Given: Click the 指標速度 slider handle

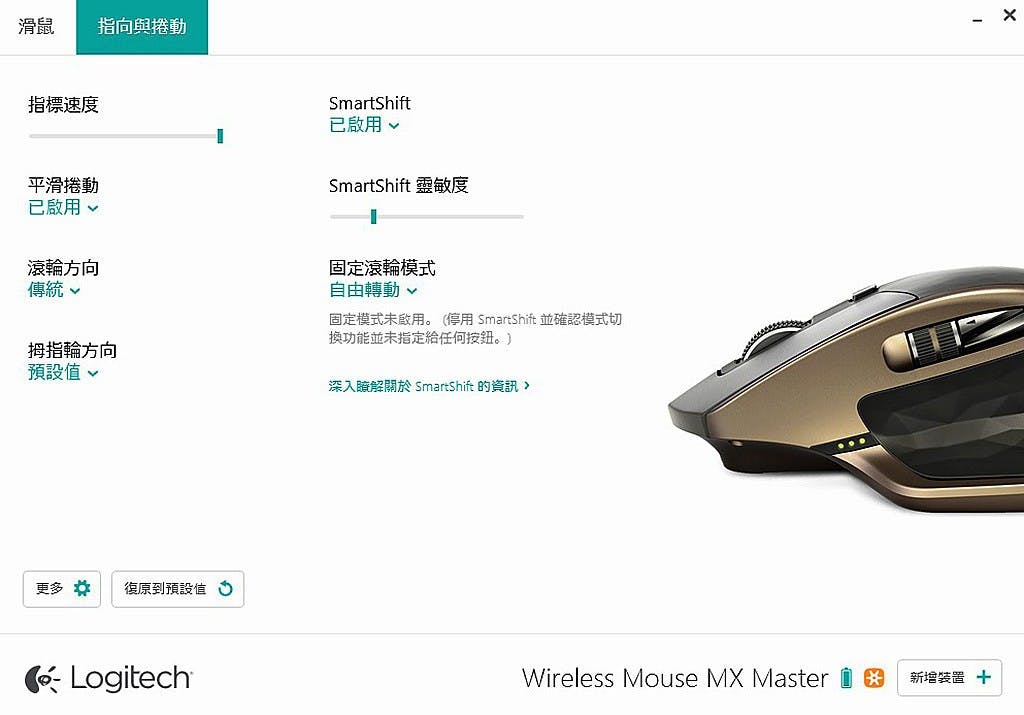Looking at the screenshot, I should click(x=220, y=136).
